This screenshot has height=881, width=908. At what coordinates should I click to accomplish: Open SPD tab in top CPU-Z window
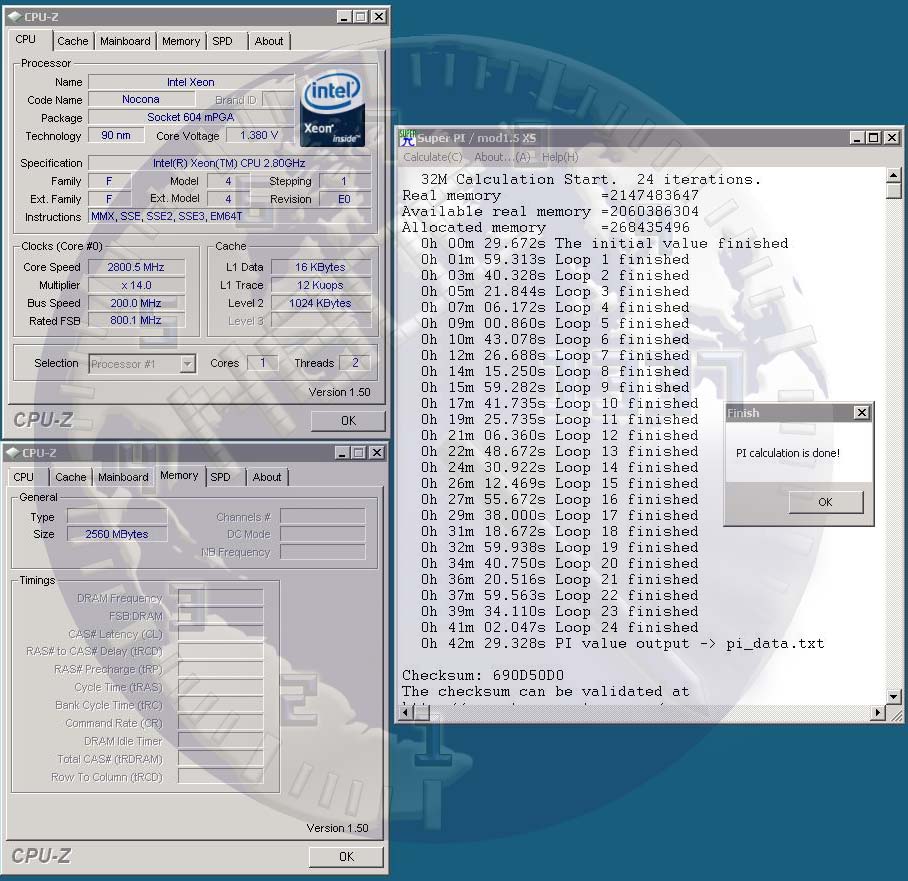coord(222,41)
